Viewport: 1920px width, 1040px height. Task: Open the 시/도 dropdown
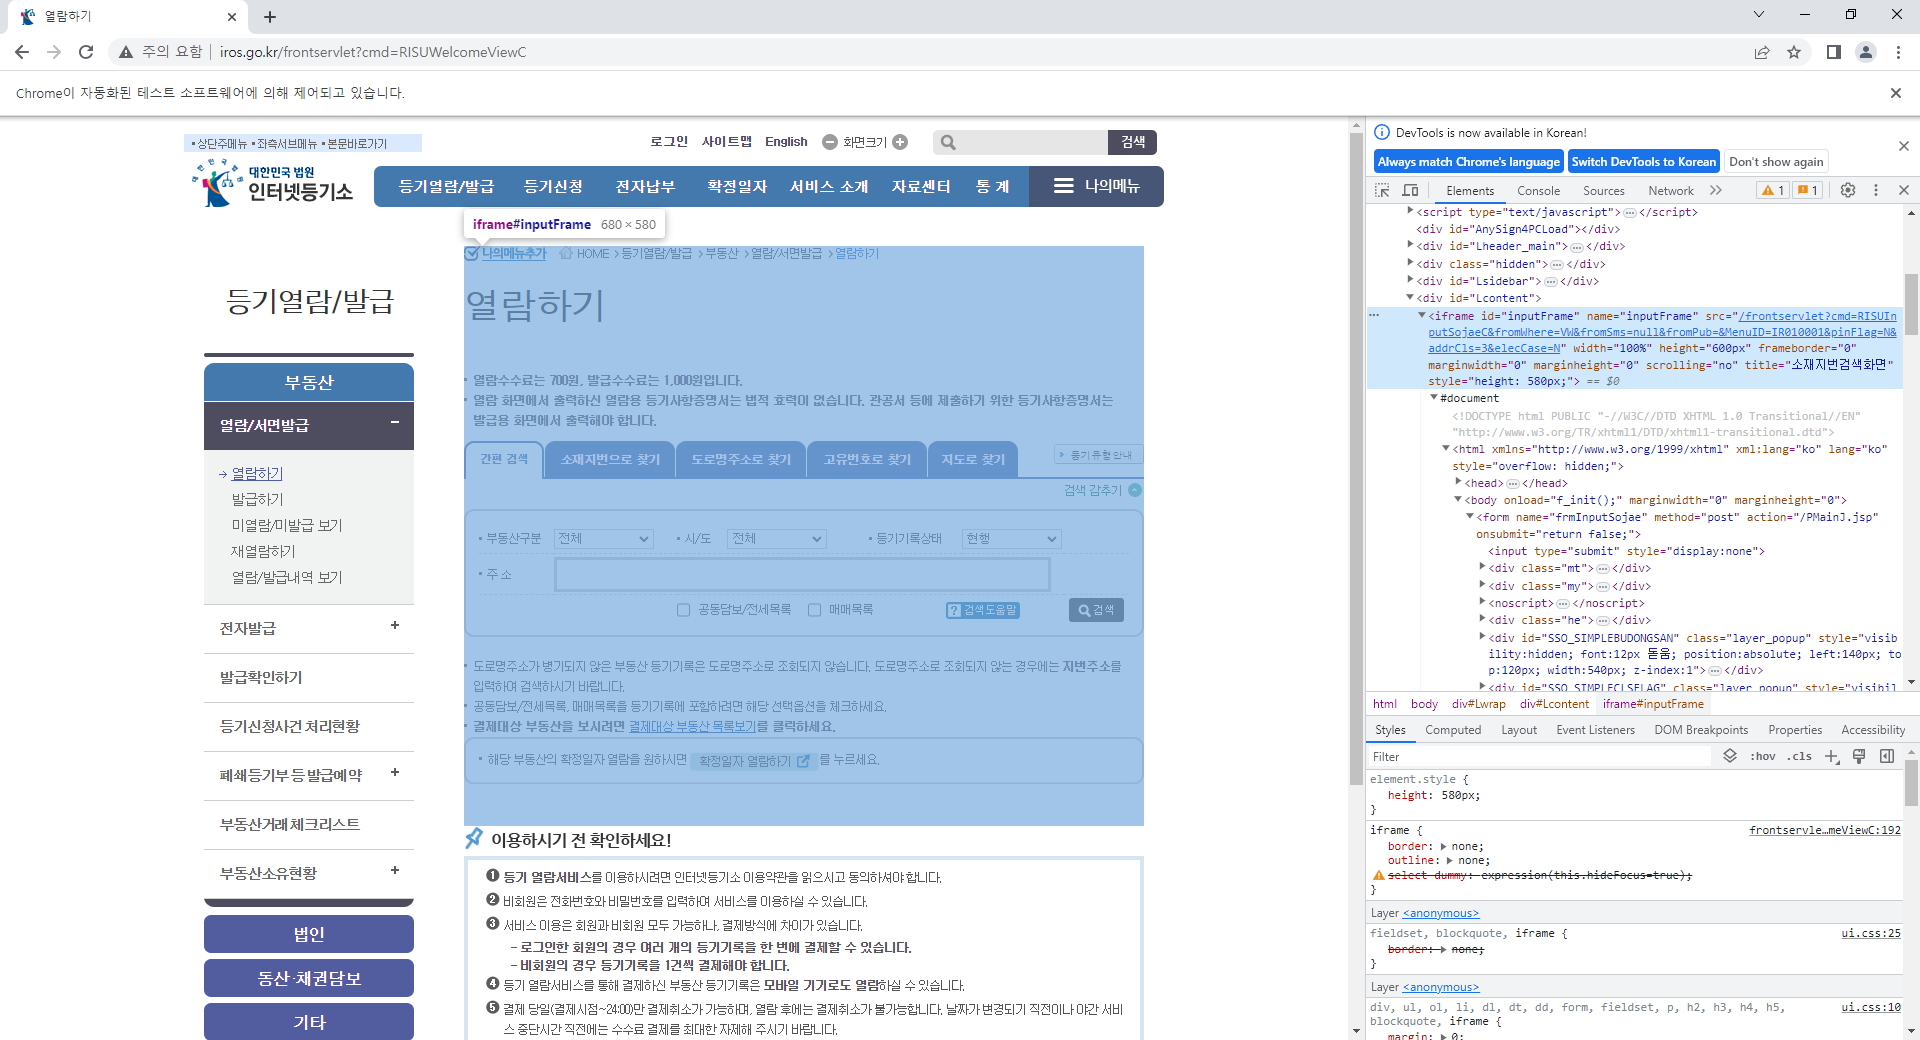coord(776,539)
